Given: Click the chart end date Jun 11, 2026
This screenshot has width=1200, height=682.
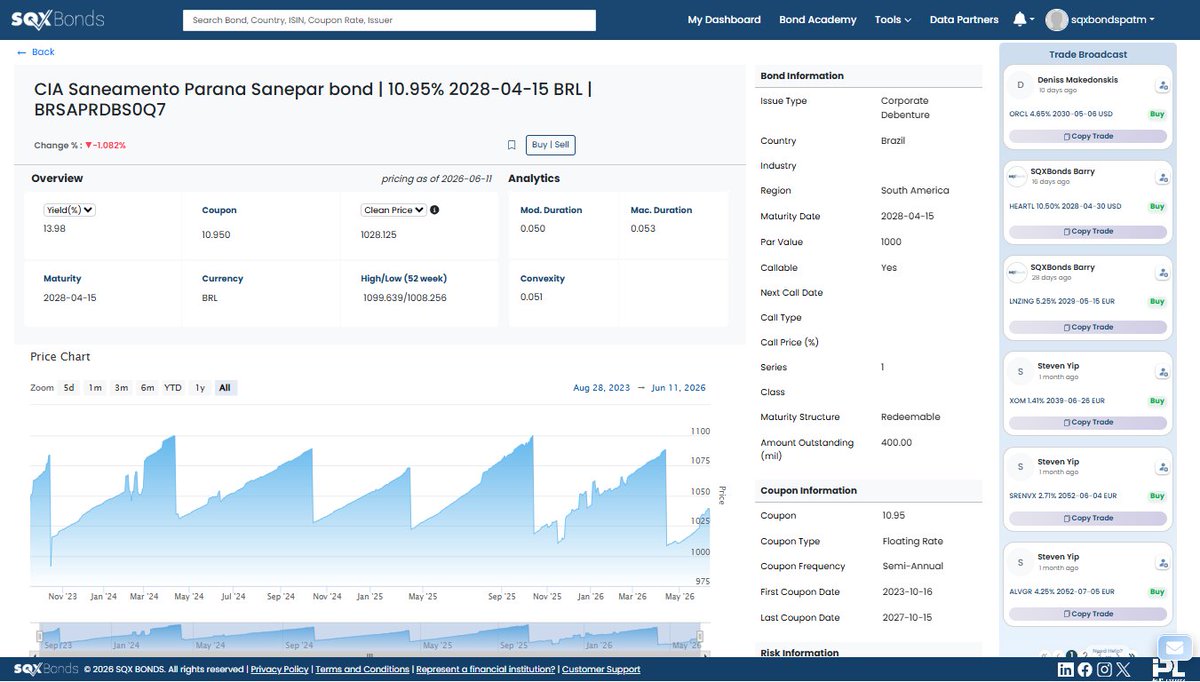Looking at the screenshot, I should point(678,388).
